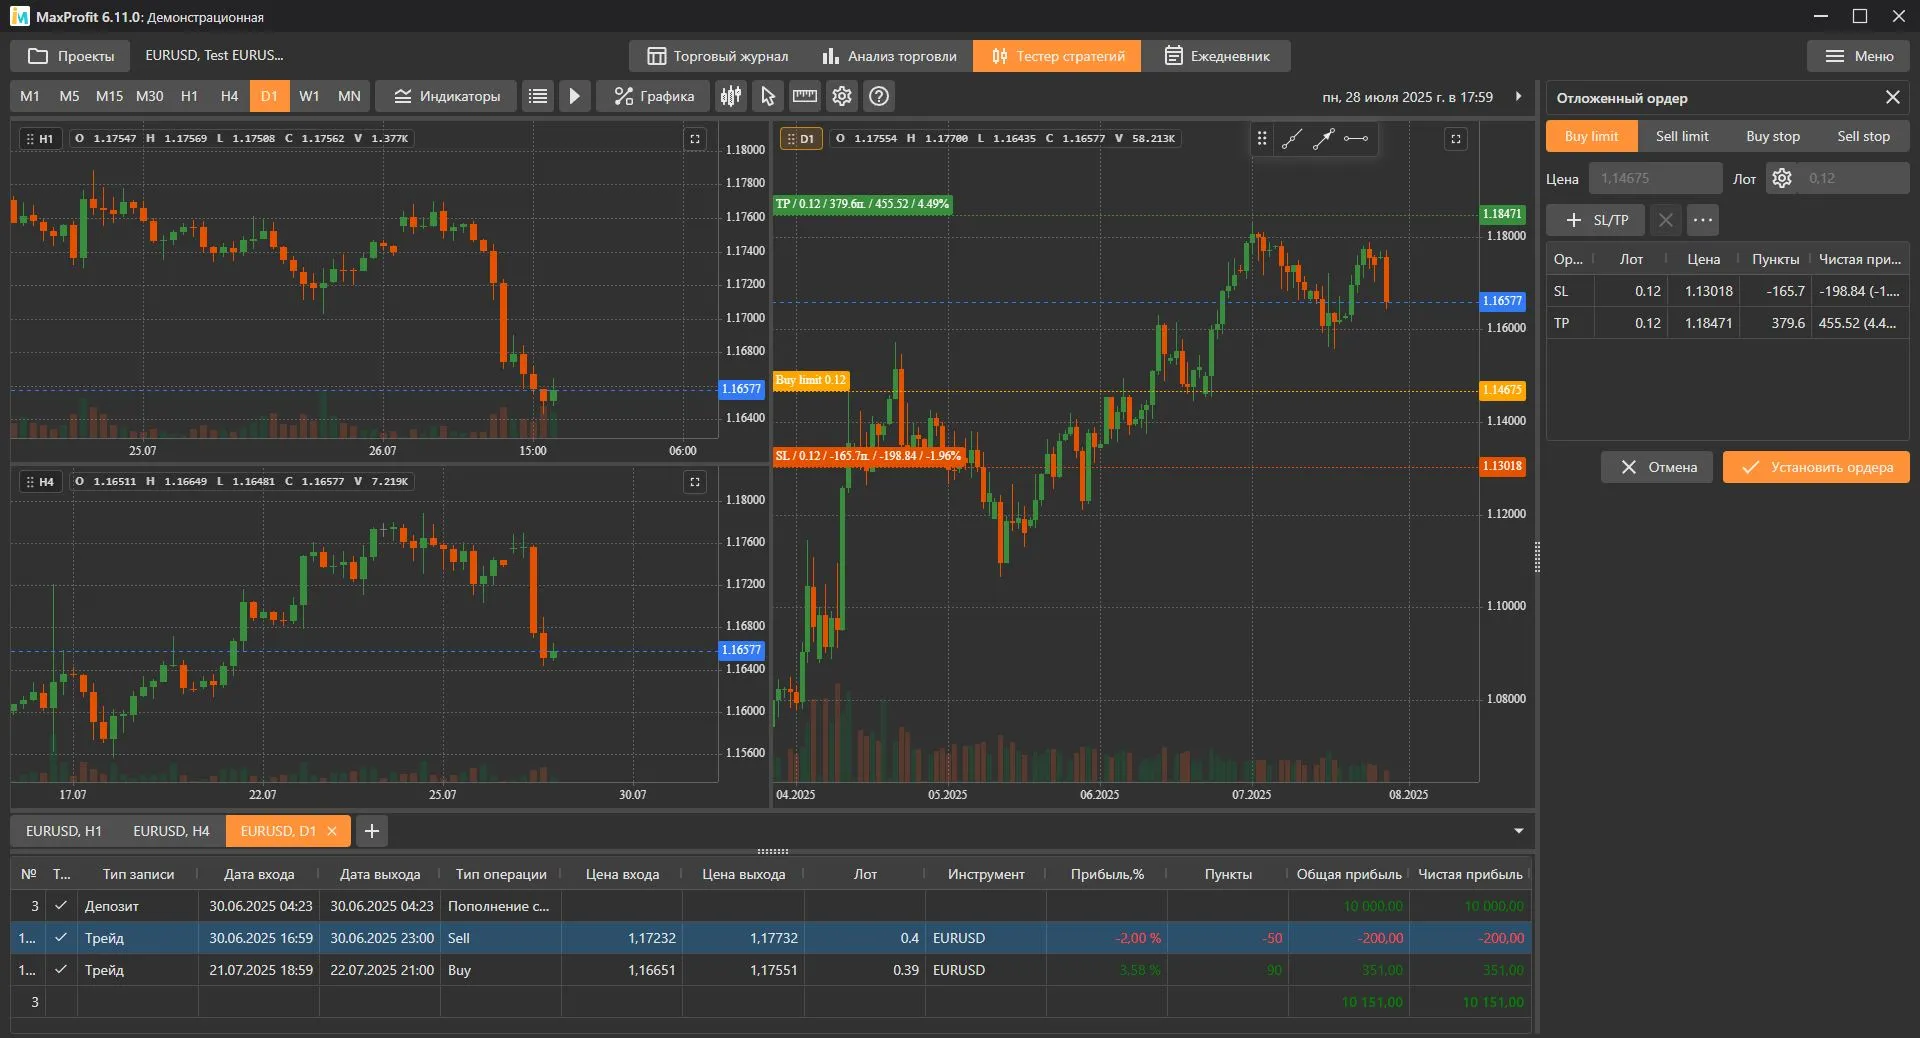The image size is (1920, 1038).
Task: Choose the Buy stop order type
Action: click(1773, 136)
